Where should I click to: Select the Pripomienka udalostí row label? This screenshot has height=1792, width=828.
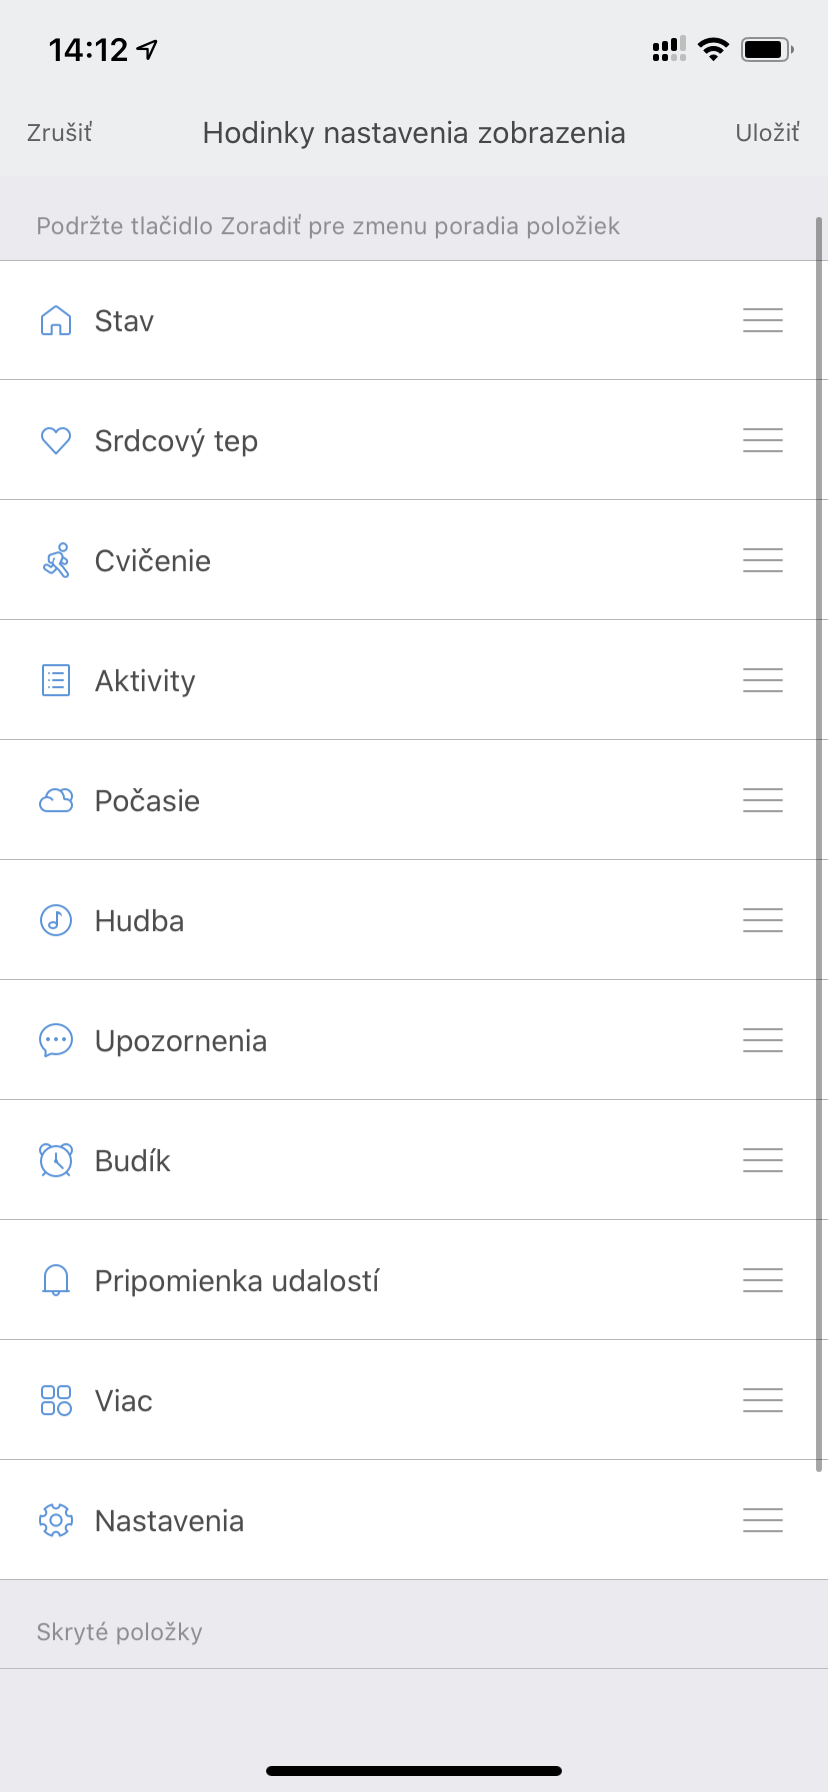pos(237,1281)
